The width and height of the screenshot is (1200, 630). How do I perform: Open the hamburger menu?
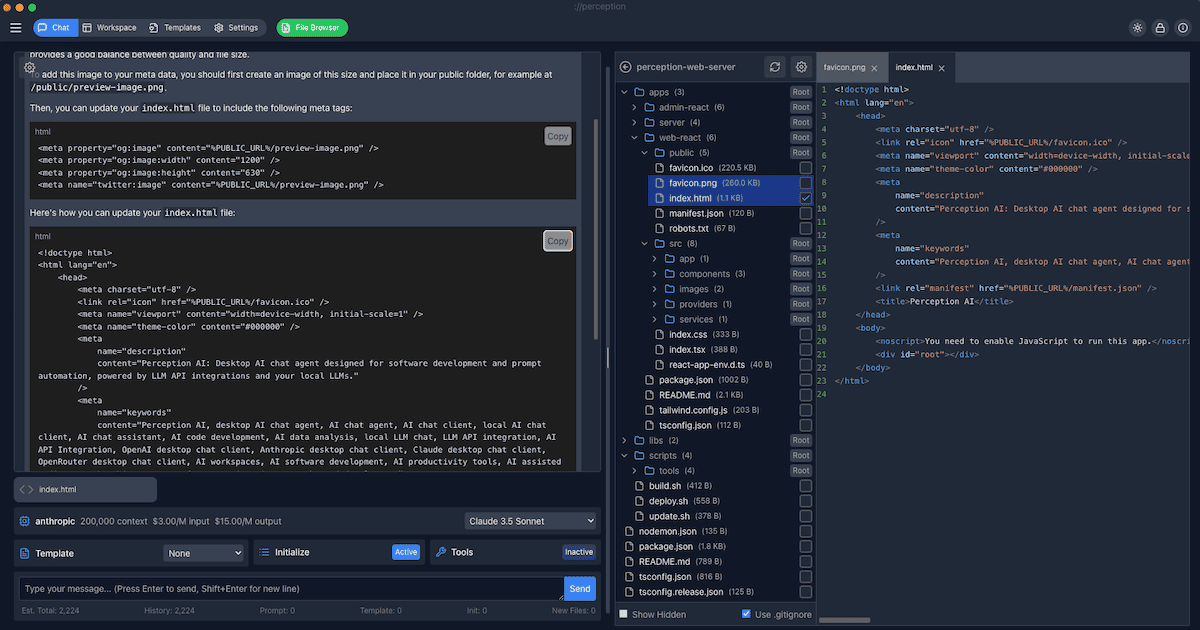point(16,28)
